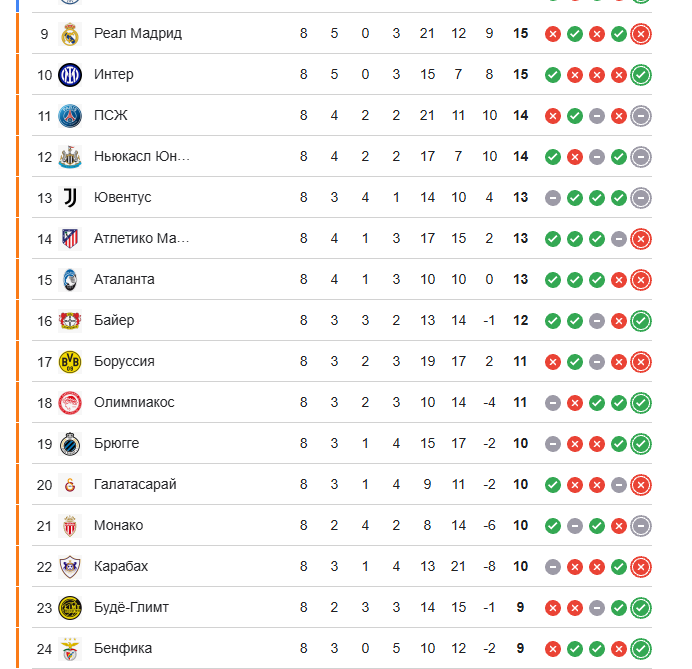Click Inter's latest green win indicator

pos(641,75)
